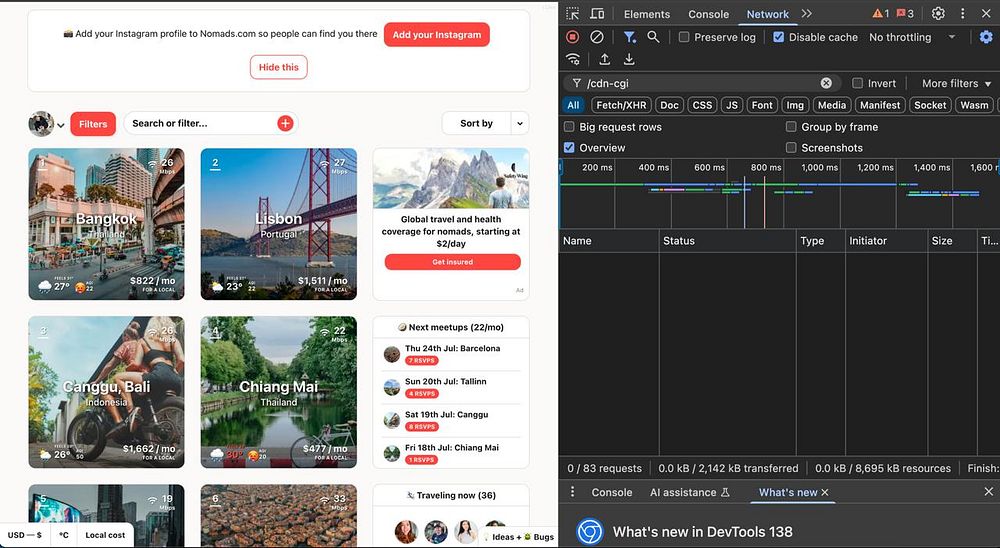Switch to the Elements tab
Screen dimensions: 1000x548
point(646,14)
